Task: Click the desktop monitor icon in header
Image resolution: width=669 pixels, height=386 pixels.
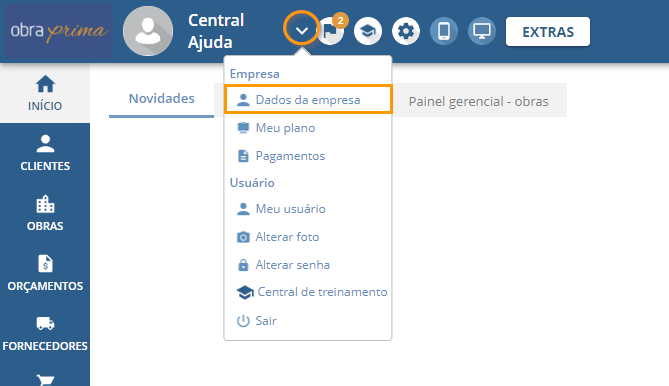Action: 482,31
